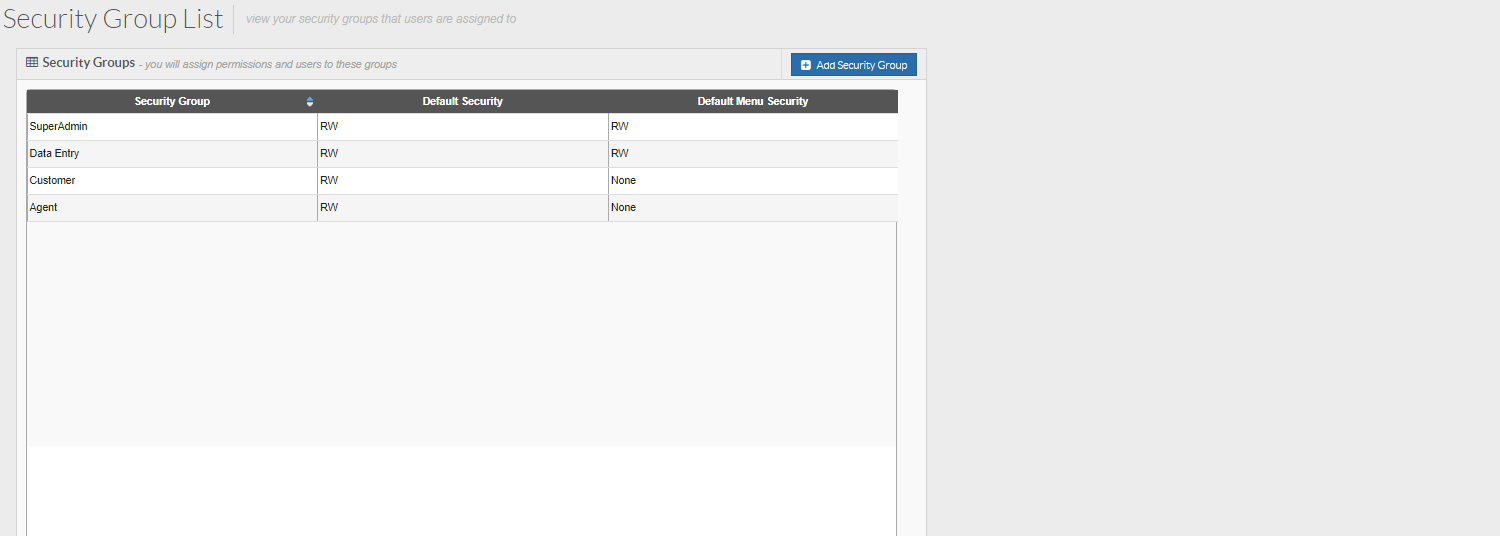Open the Customer security group
This screenshot has height=536, width=1500.
pos(53,181)
